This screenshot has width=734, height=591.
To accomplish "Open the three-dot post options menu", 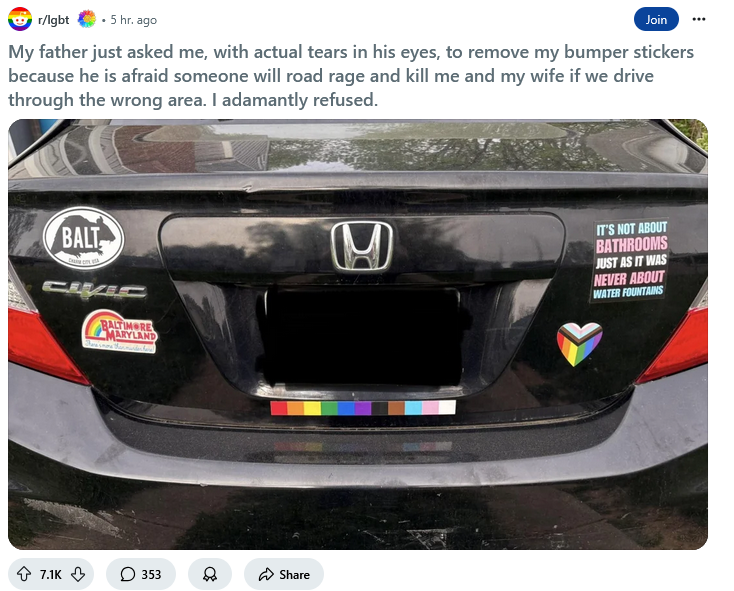I will (698, 19).
